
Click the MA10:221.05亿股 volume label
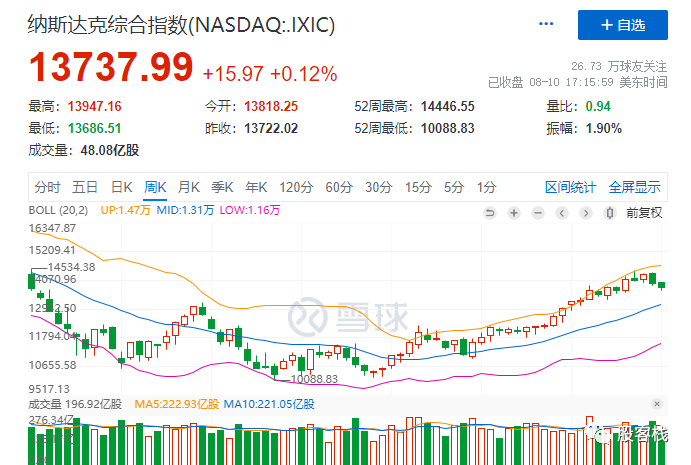click(x=269, y=404)
